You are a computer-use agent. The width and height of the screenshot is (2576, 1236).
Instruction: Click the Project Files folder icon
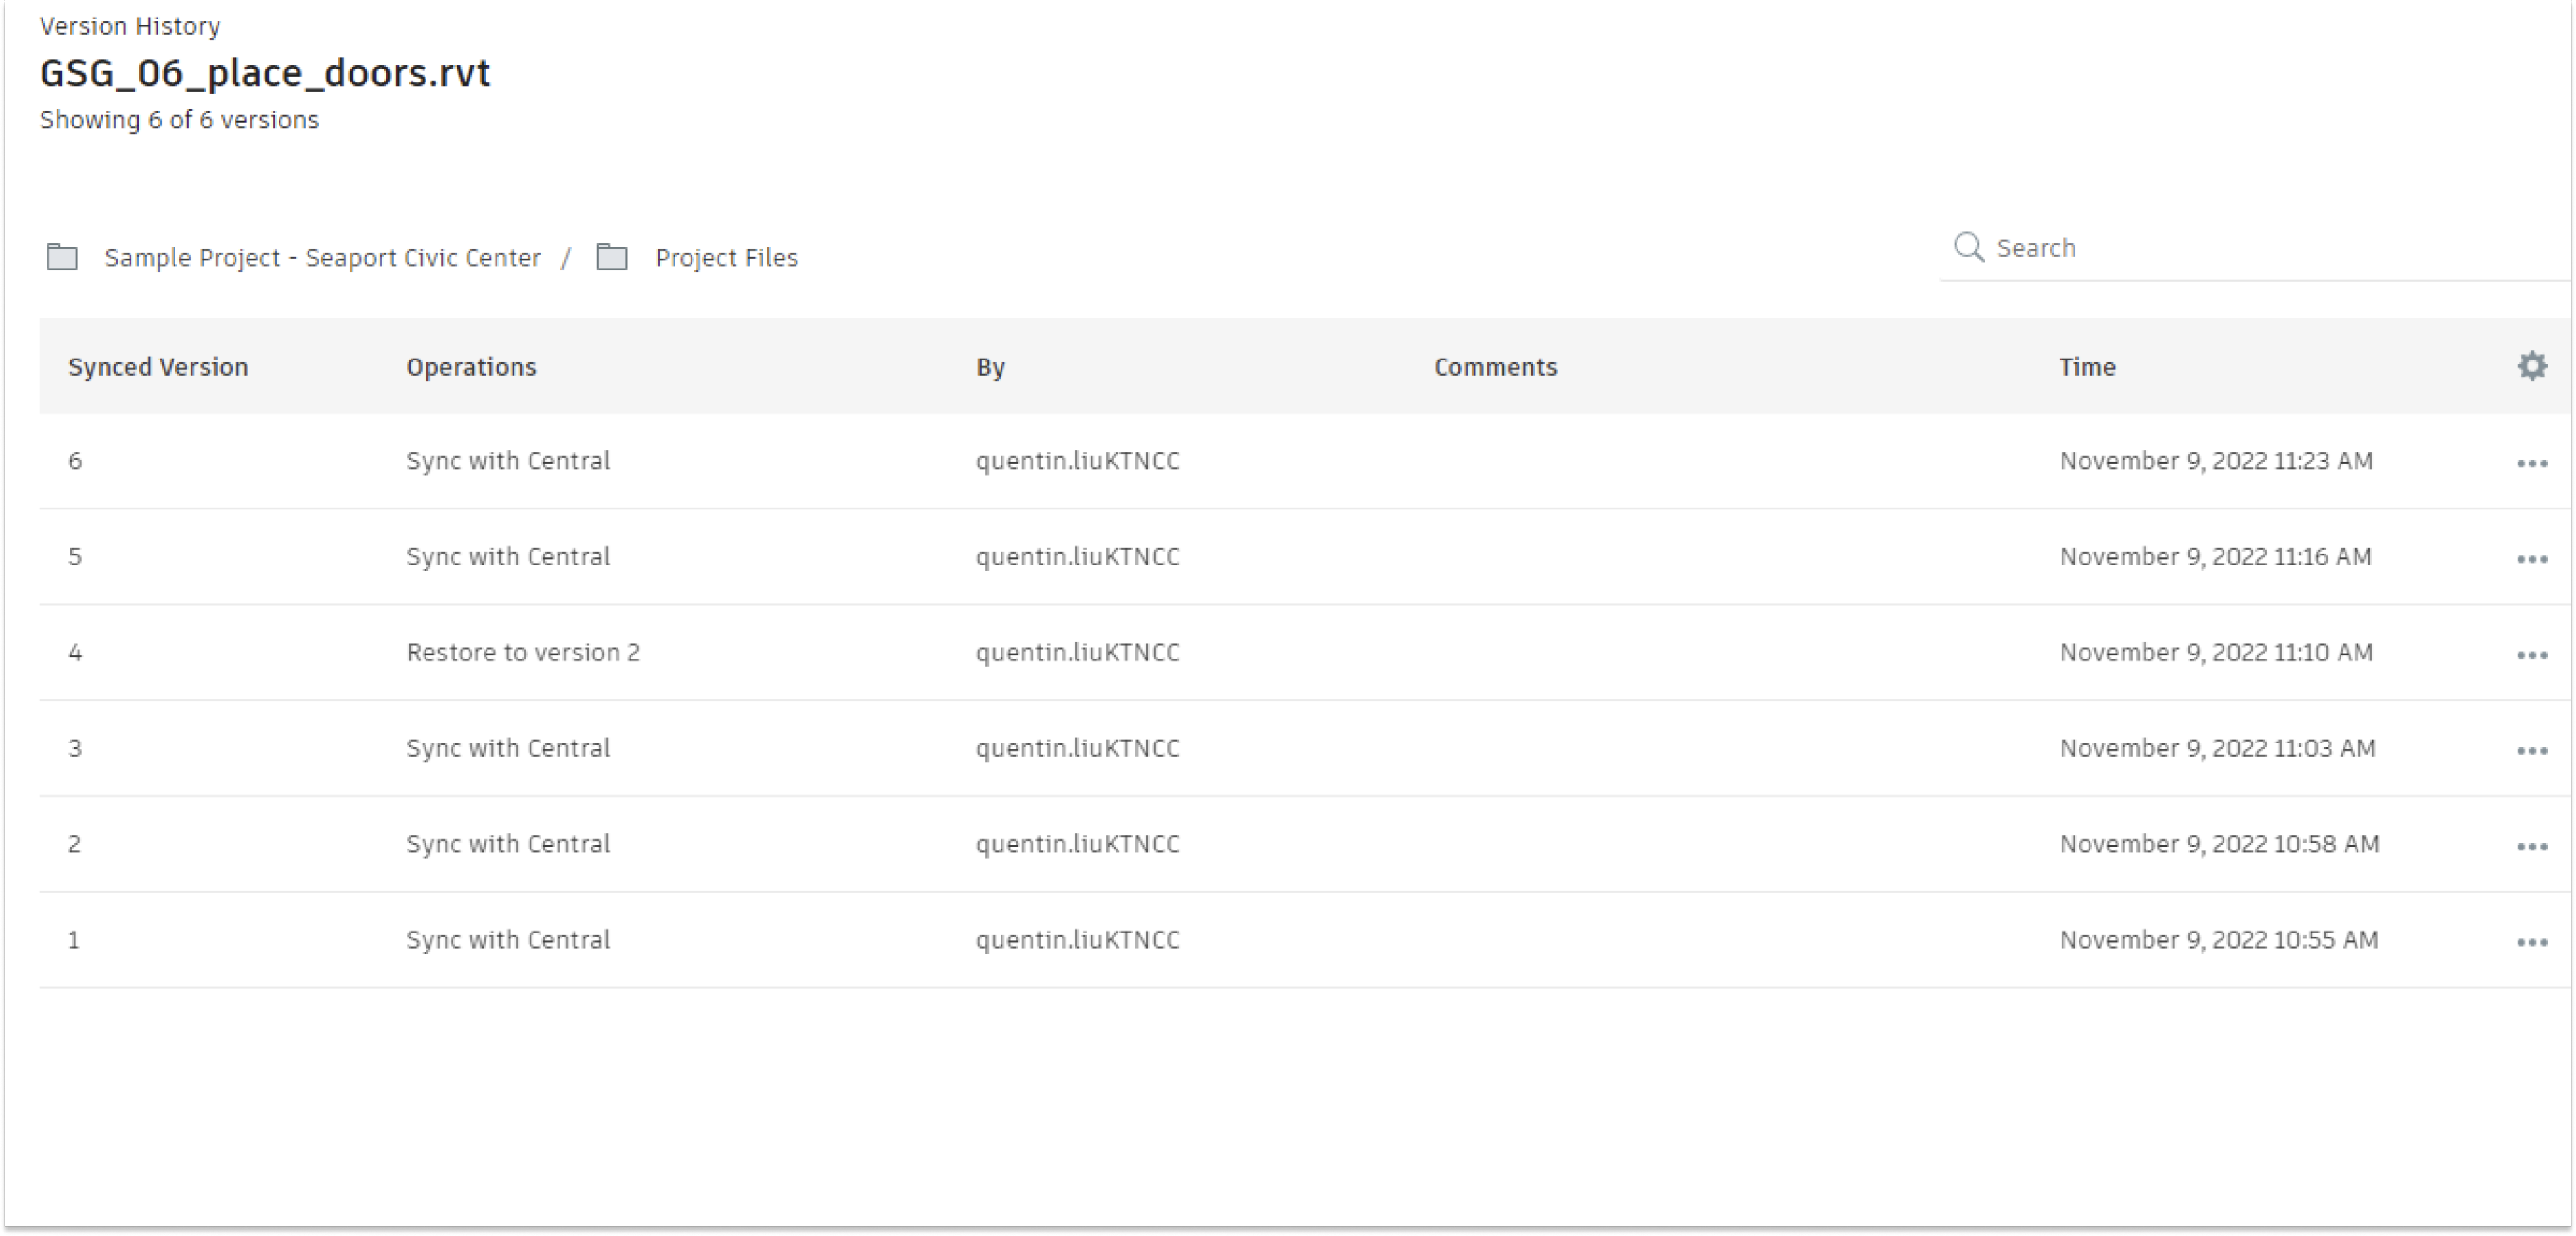[x=611, y=257]
